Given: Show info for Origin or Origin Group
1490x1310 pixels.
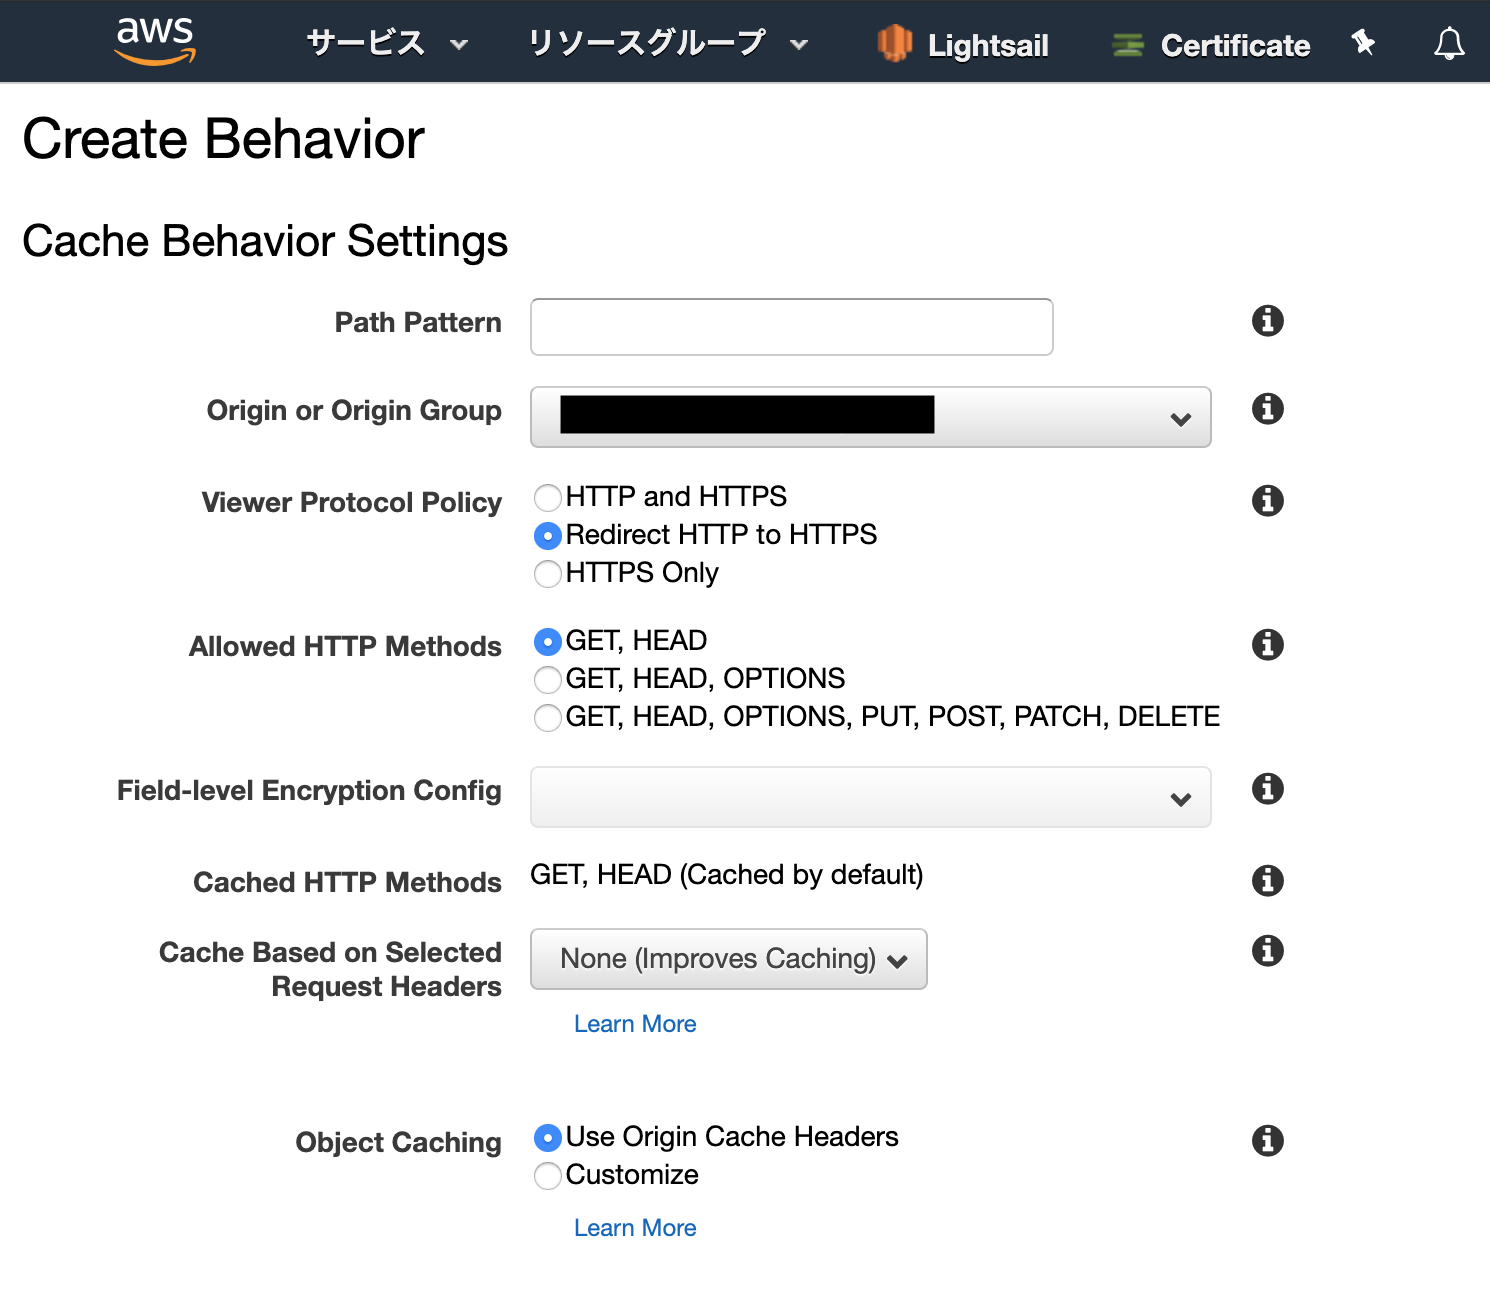Looking at the screenshot, I should [1267, 409].
